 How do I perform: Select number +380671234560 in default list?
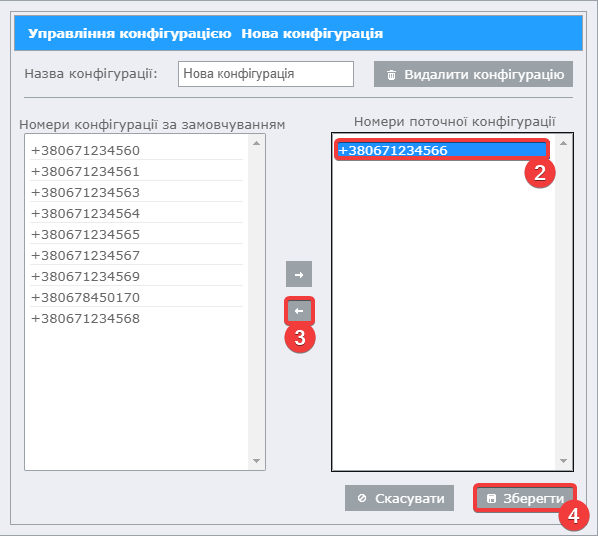click(137, 150)
